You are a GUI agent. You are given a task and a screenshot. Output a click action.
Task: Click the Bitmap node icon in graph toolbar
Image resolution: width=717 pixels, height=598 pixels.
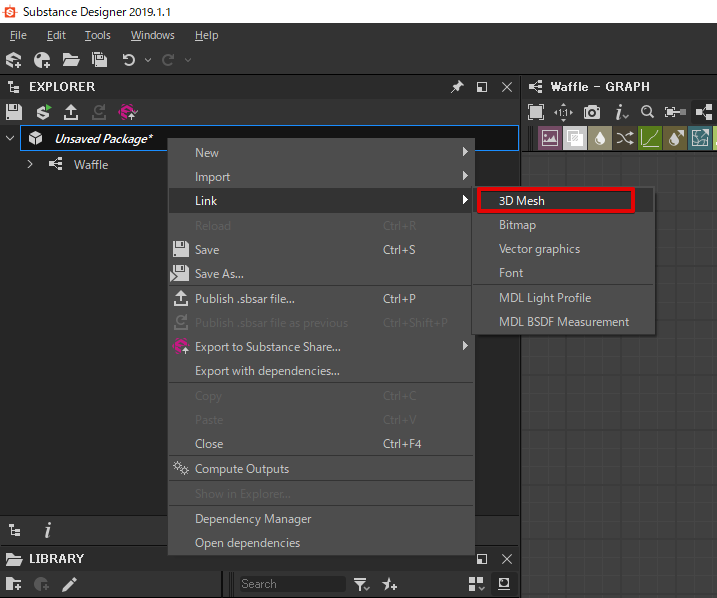[549, 138]
